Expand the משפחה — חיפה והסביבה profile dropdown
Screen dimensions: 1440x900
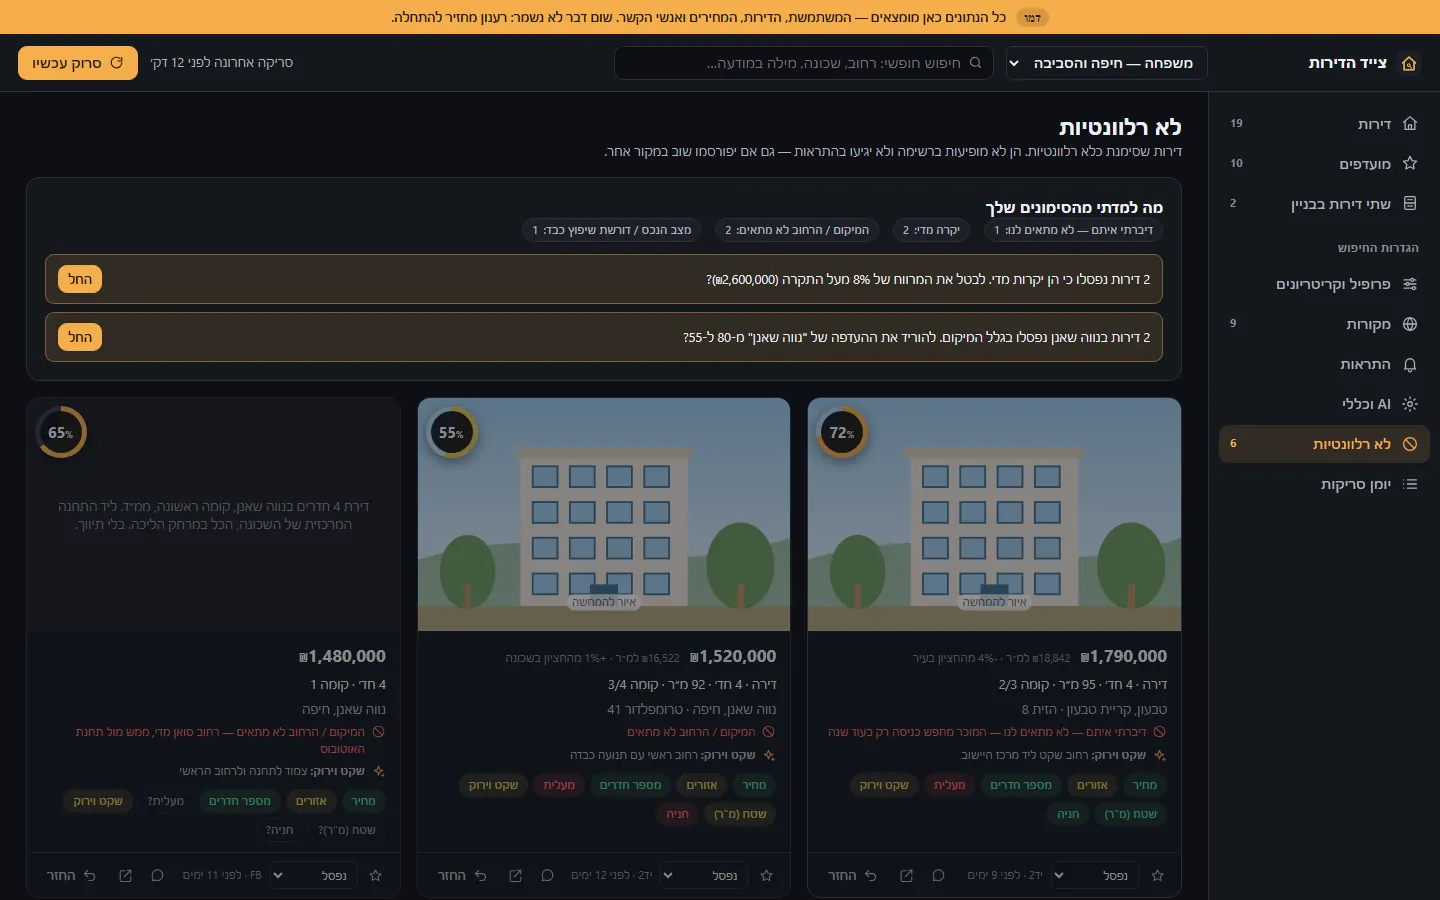(x=1106, y=63)
